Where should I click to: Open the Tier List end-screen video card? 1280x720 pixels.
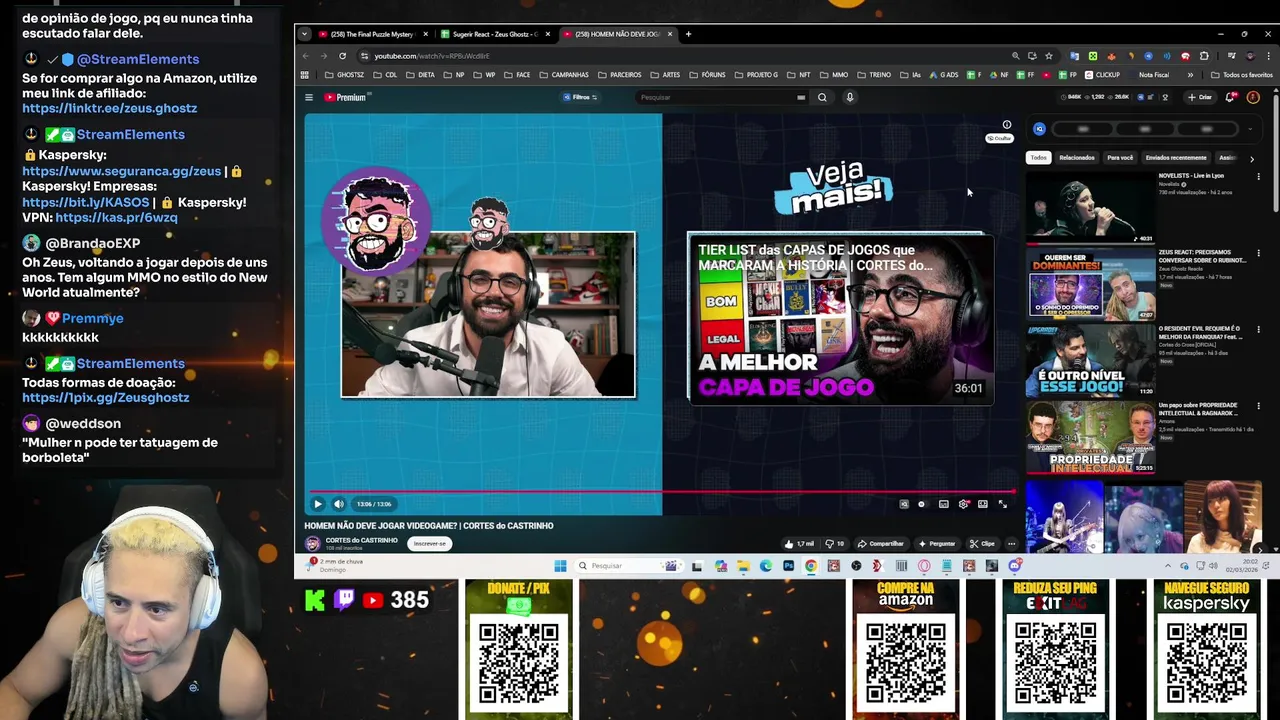click(x=840, y=319)
